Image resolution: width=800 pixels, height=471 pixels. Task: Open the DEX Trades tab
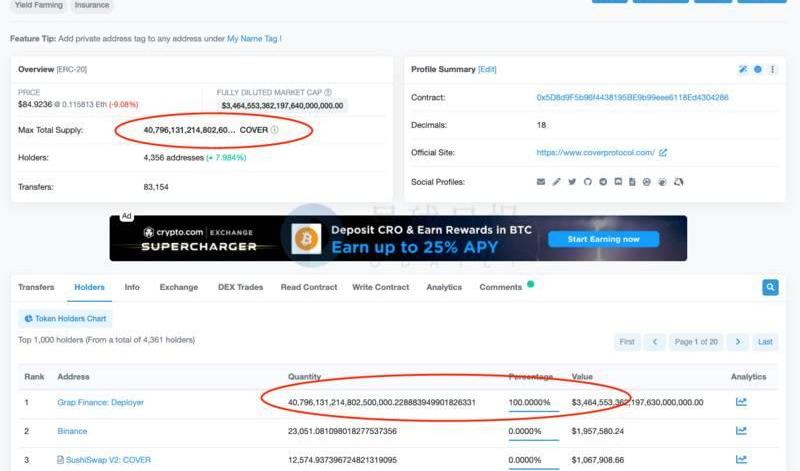(240, 287)
